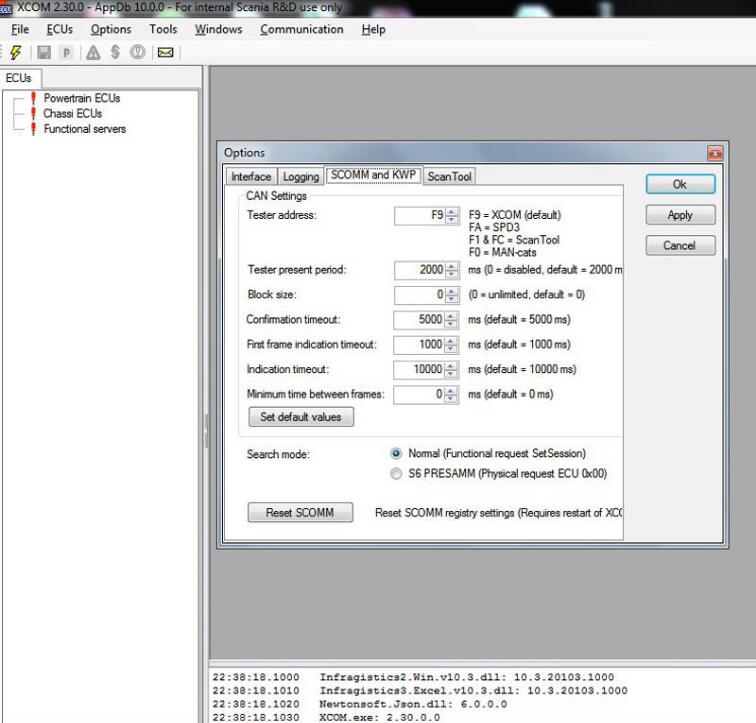Adjust Confirmation timeout spinner arrows

pos(451,320)
